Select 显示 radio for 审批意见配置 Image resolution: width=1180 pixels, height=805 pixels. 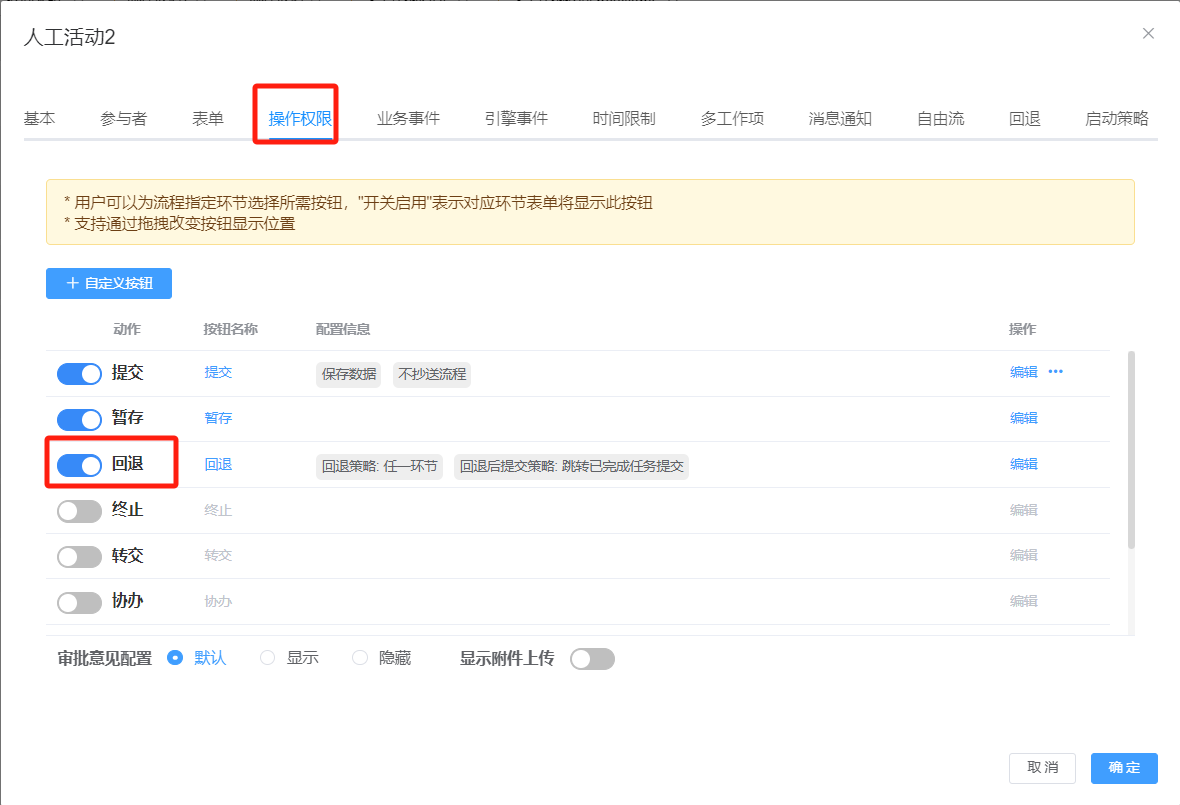pos(268,658)
